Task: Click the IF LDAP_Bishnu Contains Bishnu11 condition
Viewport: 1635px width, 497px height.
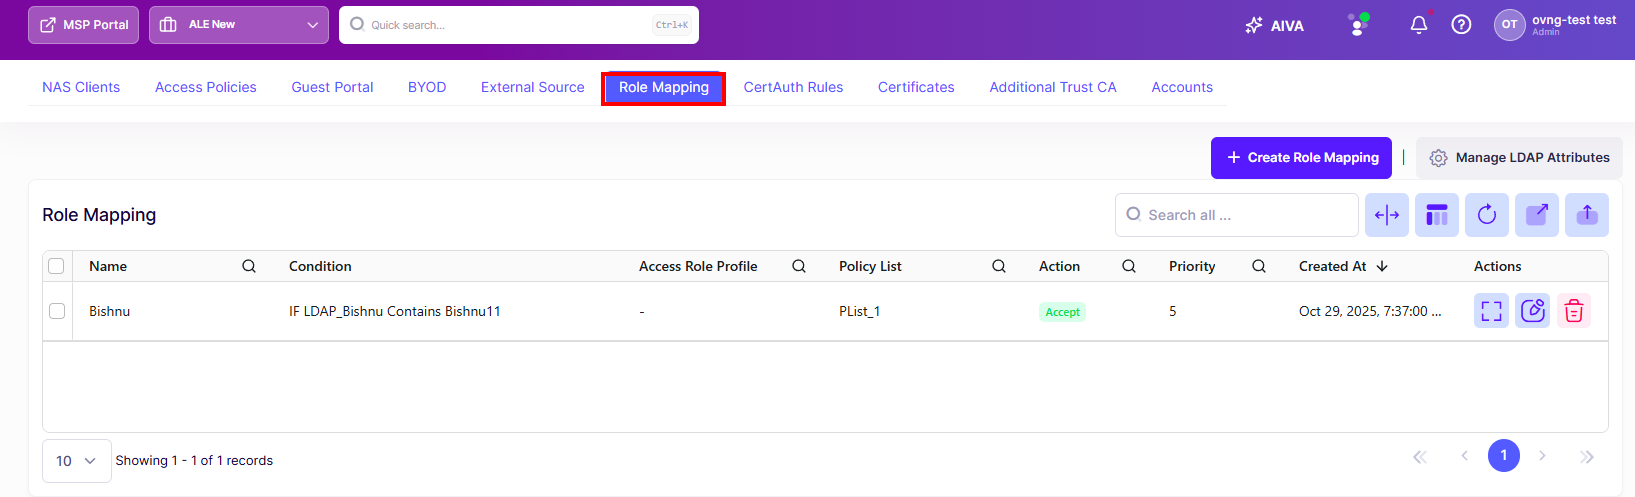Action: pos(395,311)
